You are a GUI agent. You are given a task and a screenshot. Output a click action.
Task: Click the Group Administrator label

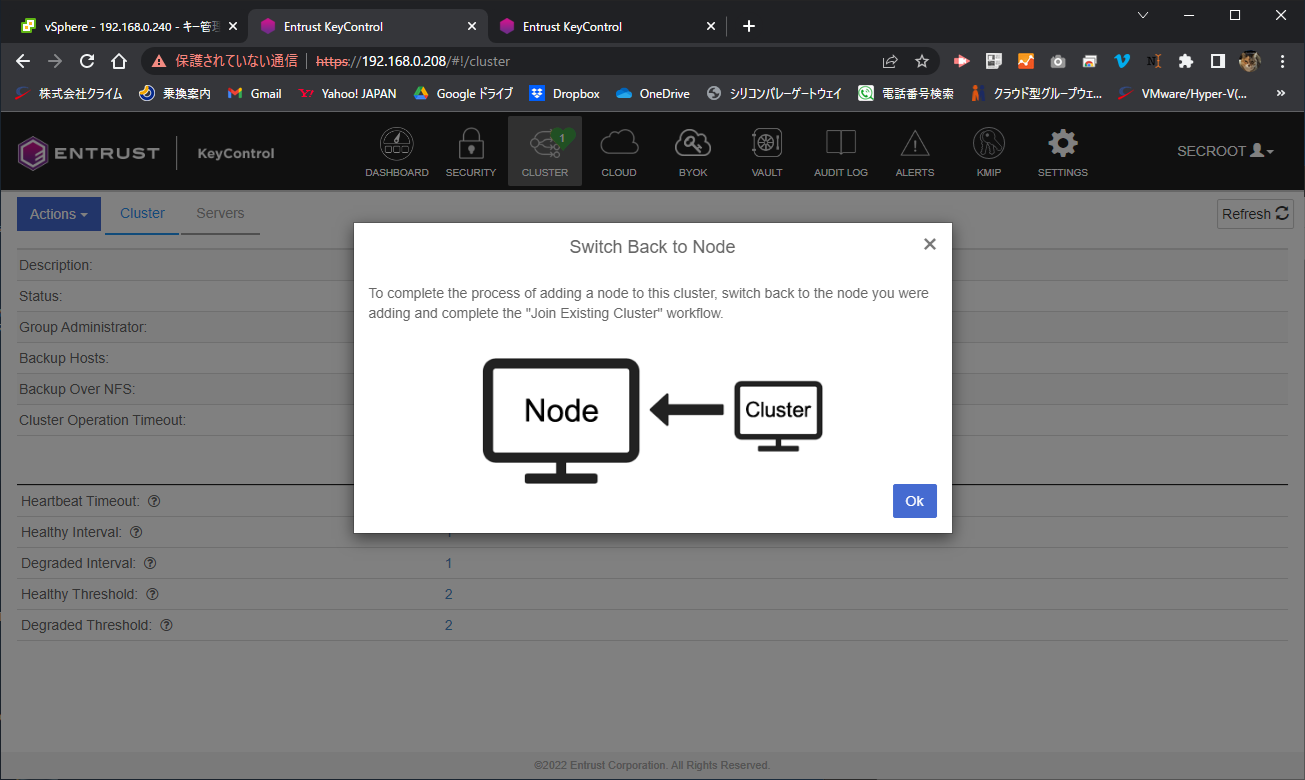point(83,327)
